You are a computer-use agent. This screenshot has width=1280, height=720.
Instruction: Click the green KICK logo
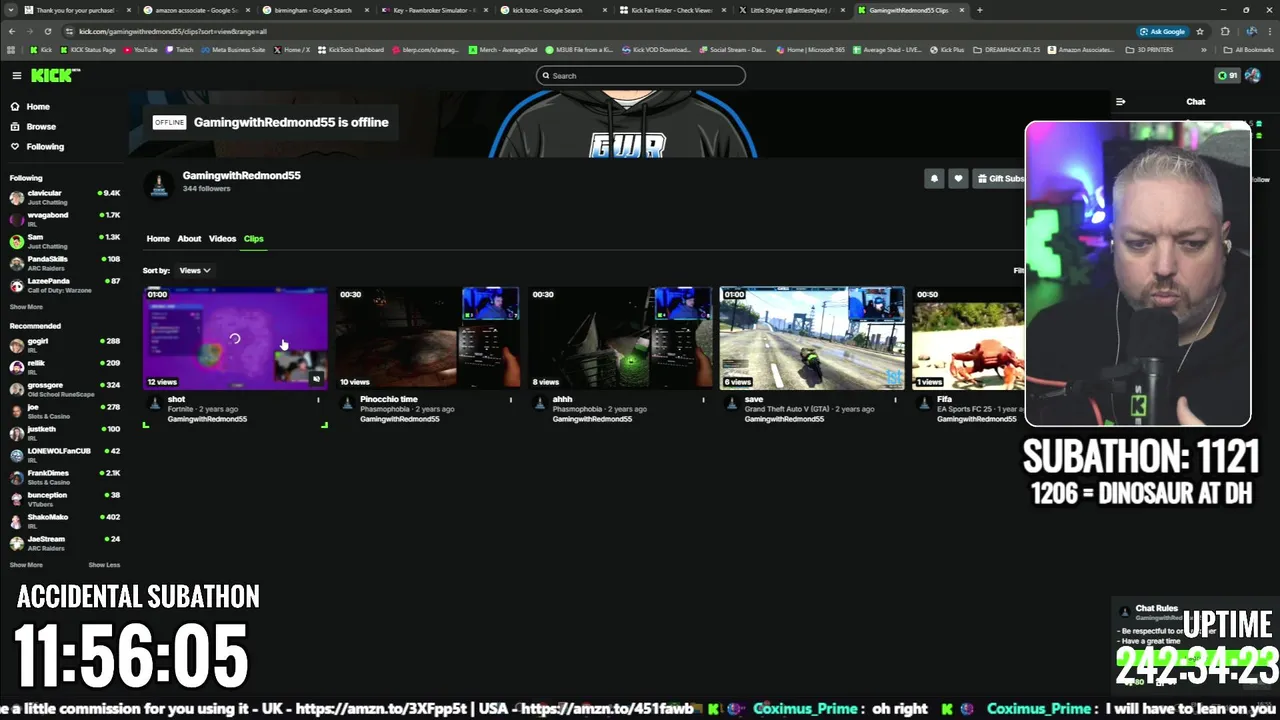click(x=50, y=76)
